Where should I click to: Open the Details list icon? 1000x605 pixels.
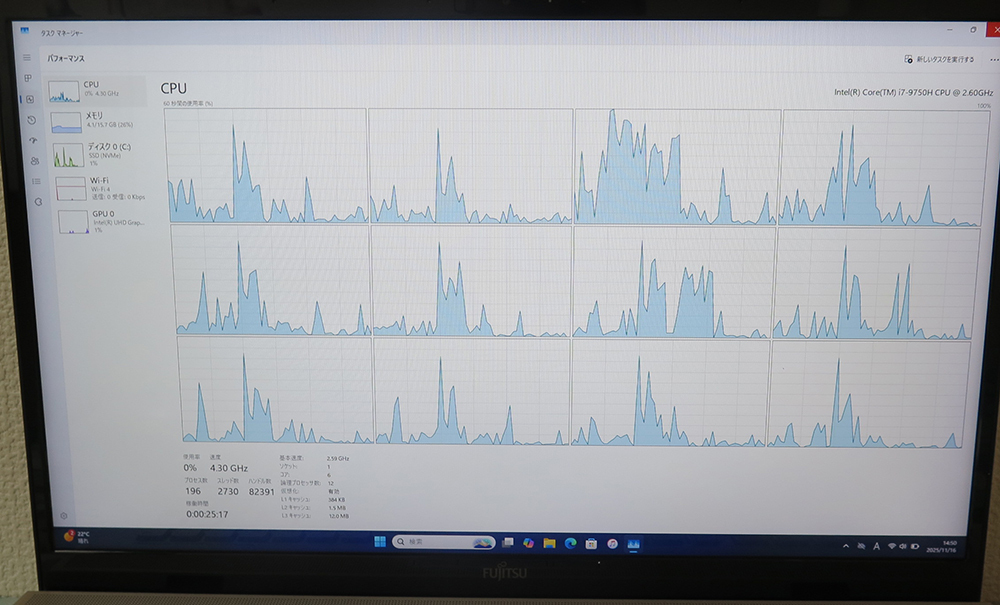click(x=36, y=181)
